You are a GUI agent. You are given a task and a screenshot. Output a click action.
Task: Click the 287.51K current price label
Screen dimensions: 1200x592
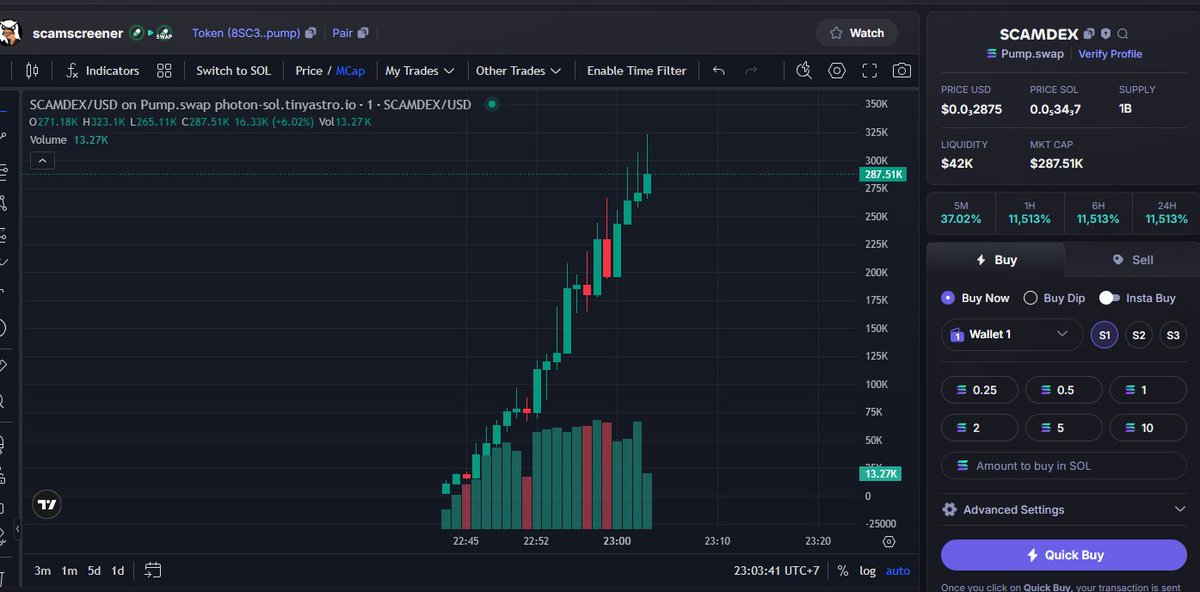pyautogui.click(x=882, y=174)
